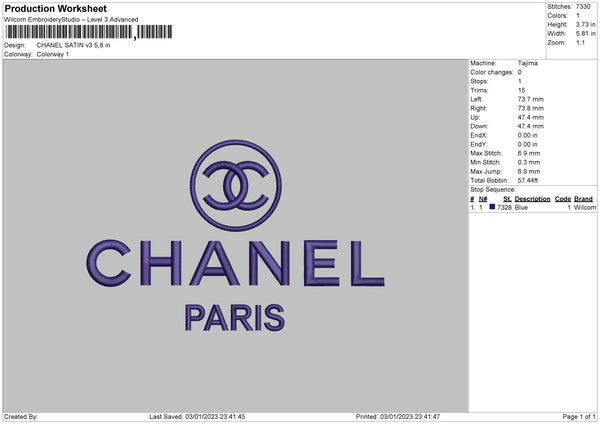Screen dimensions: 600x424
Task: Click the "Page 1 of 1" footer text
Action: pos(579,417)
